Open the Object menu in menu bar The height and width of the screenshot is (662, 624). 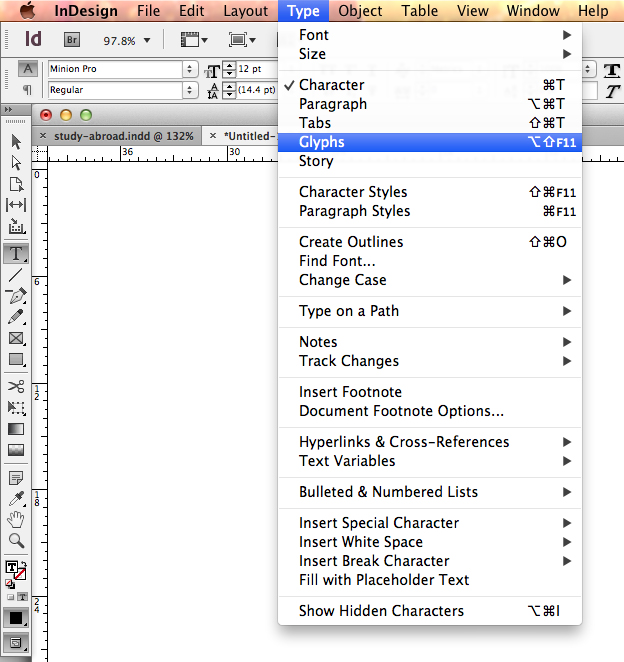360,11
